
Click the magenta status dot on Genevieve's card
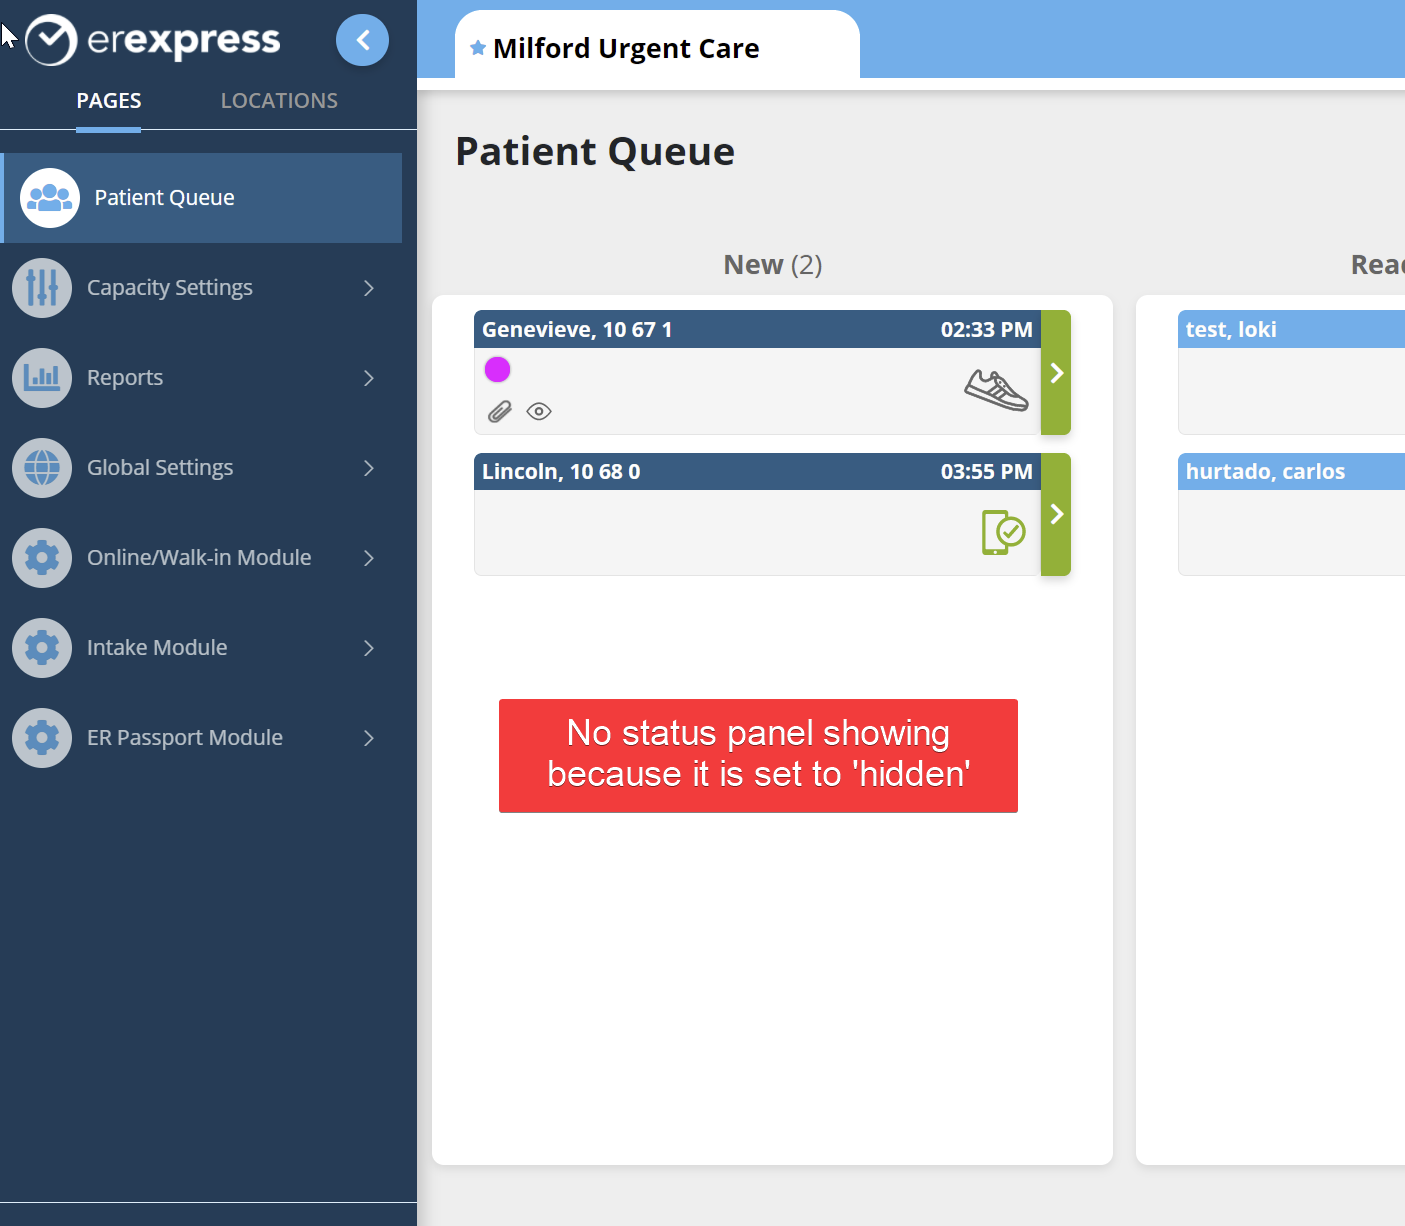pyautogui.click(x=497, y=370)
